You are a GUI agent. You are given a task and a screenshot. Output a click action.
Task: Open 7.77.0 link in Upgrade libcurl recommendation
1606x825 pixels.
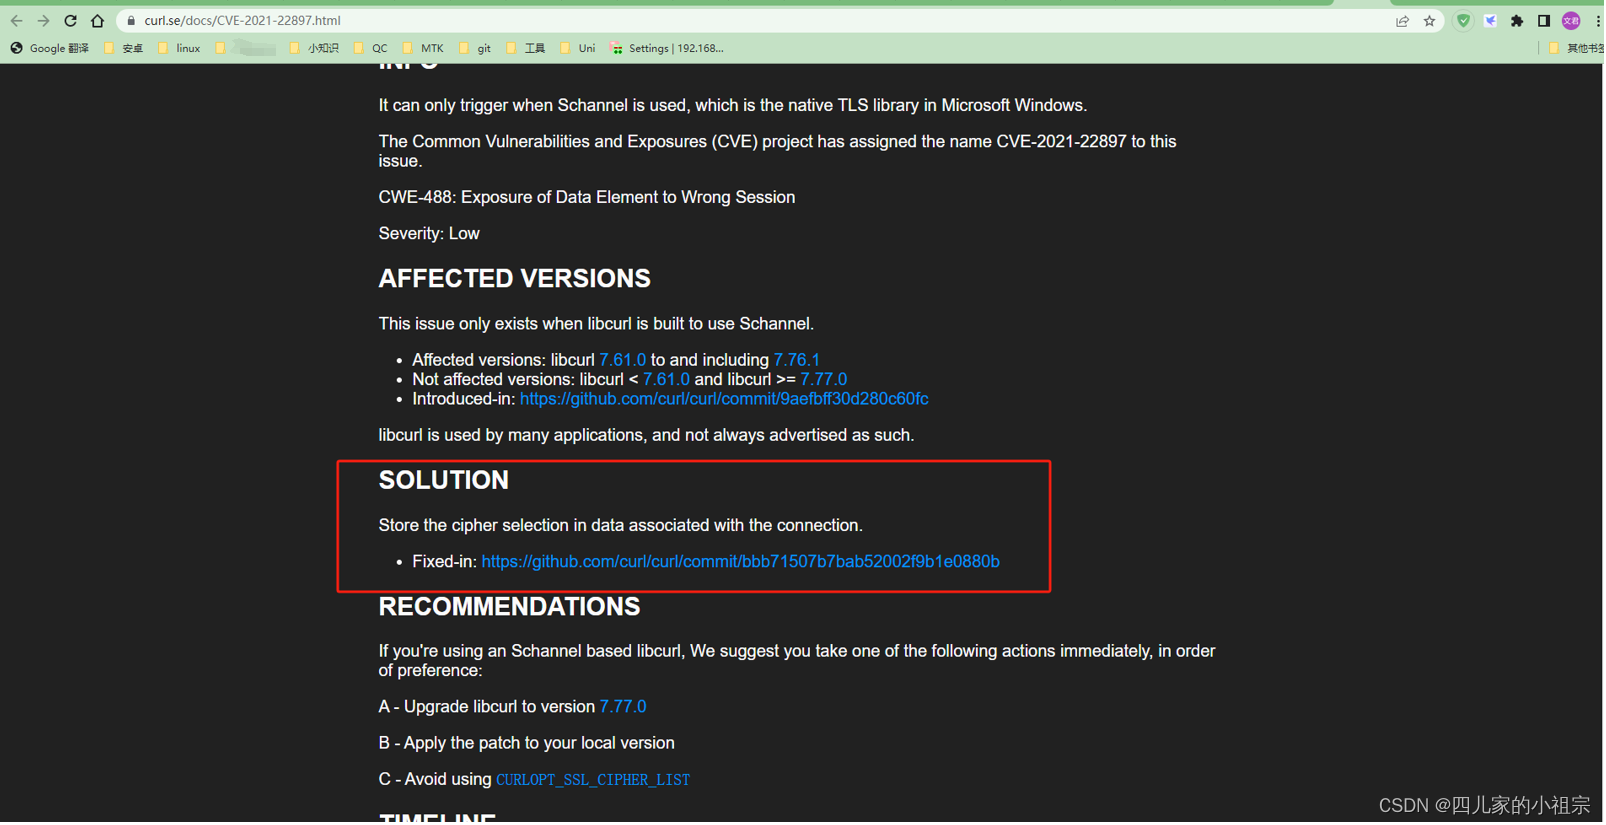tap(623, 707)
